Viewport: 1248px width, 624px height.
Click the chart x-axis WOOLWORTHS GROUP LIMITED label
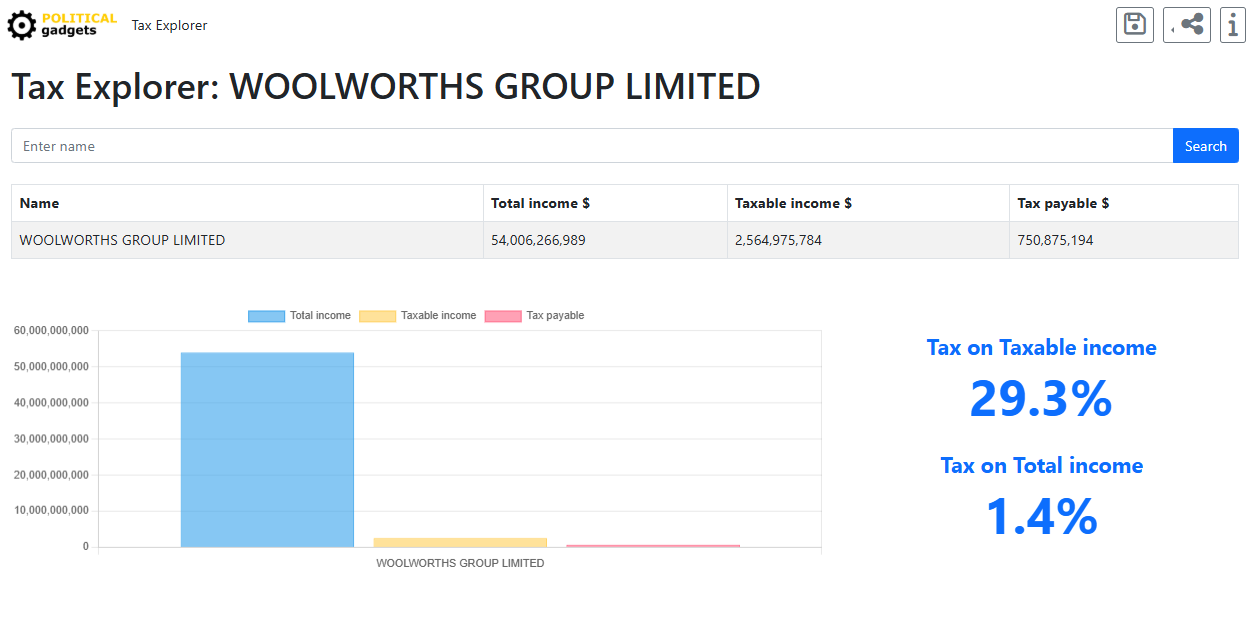(x=460, y=563)
